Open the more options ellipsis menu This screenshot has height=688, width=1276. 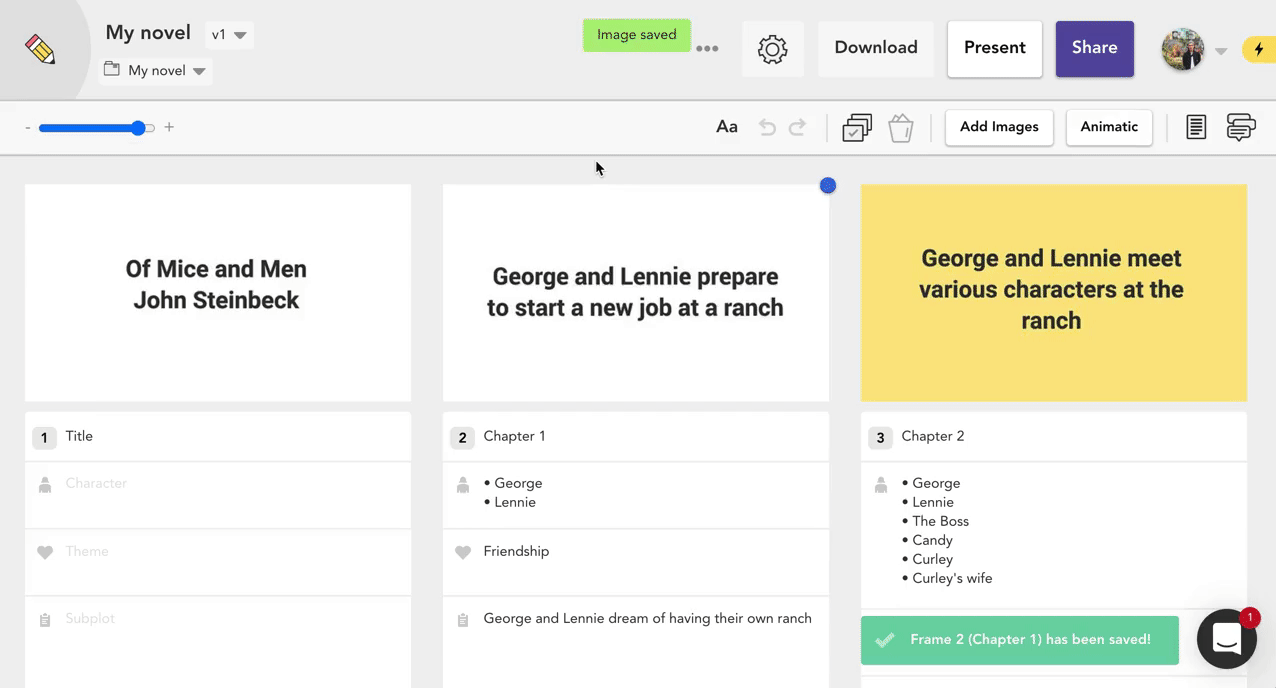[x=708, y=47]
